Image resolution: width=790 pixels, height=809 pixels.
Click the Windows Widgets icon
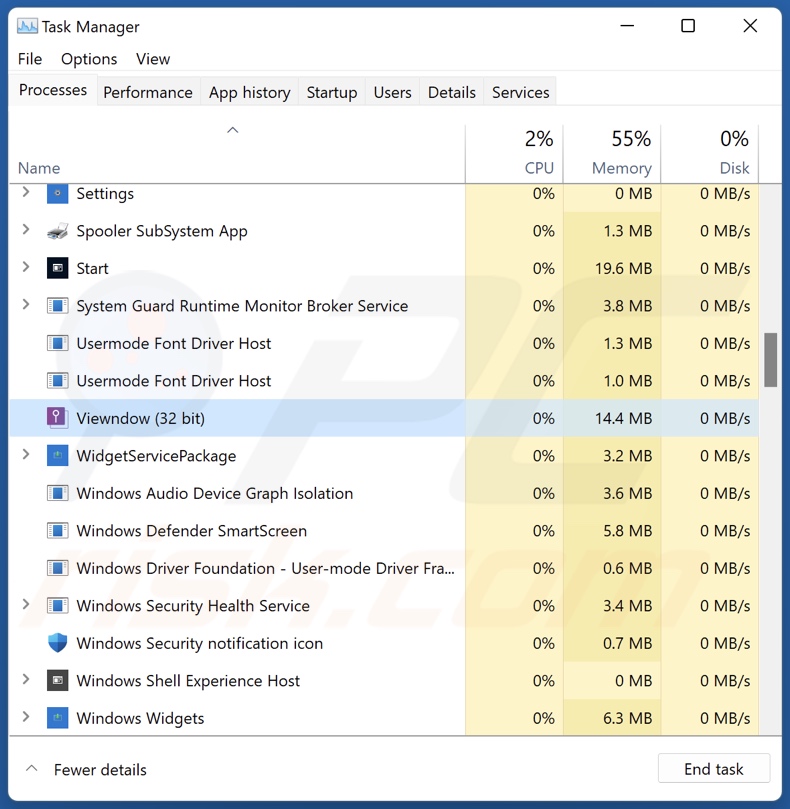point(57,718)
